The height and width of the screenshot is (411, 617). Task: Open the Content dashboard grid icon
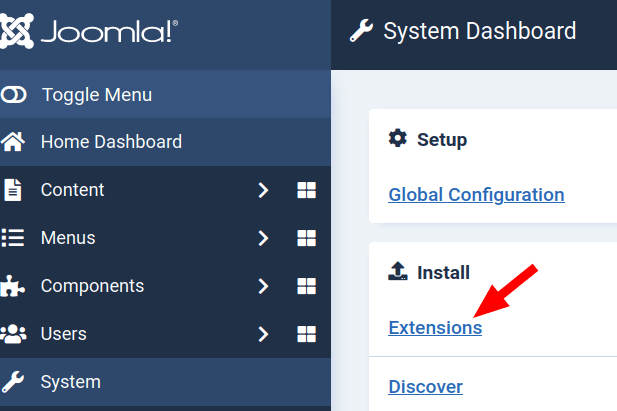coord(306,190)
